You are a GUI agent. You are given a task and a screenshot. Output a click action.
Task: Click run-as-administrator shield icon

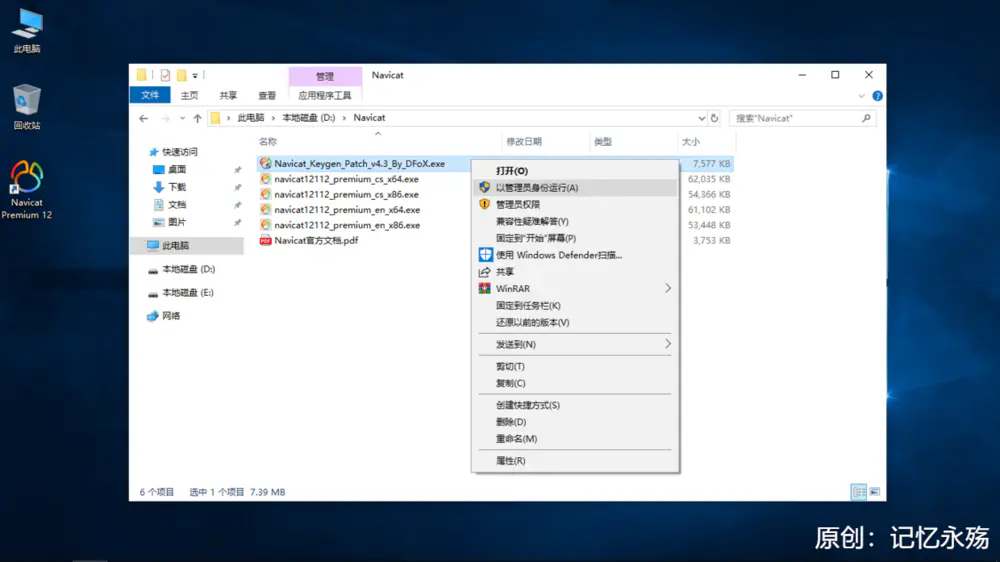(x=485, y=188)
